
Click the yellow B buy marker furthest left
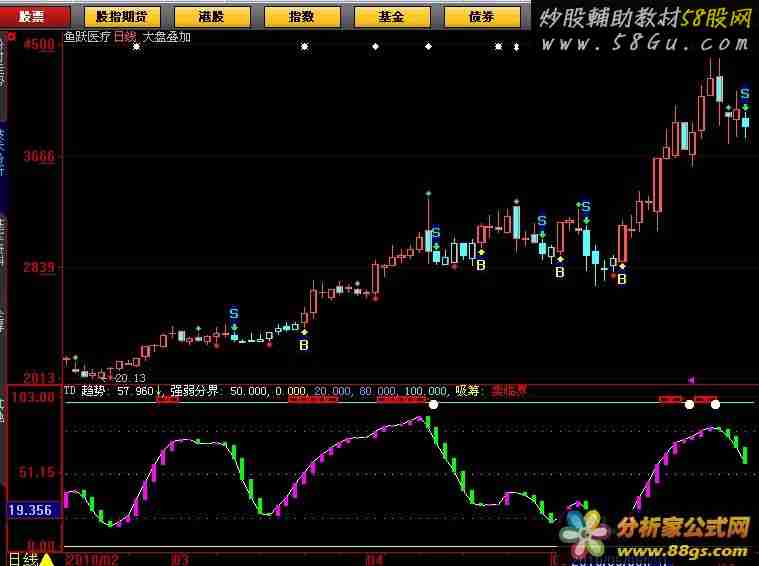point(304,345)
